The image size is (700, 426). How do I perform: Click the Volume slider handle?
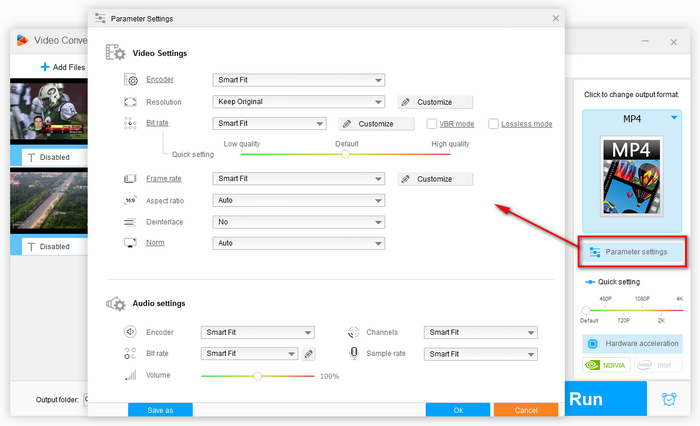[257, 376]
